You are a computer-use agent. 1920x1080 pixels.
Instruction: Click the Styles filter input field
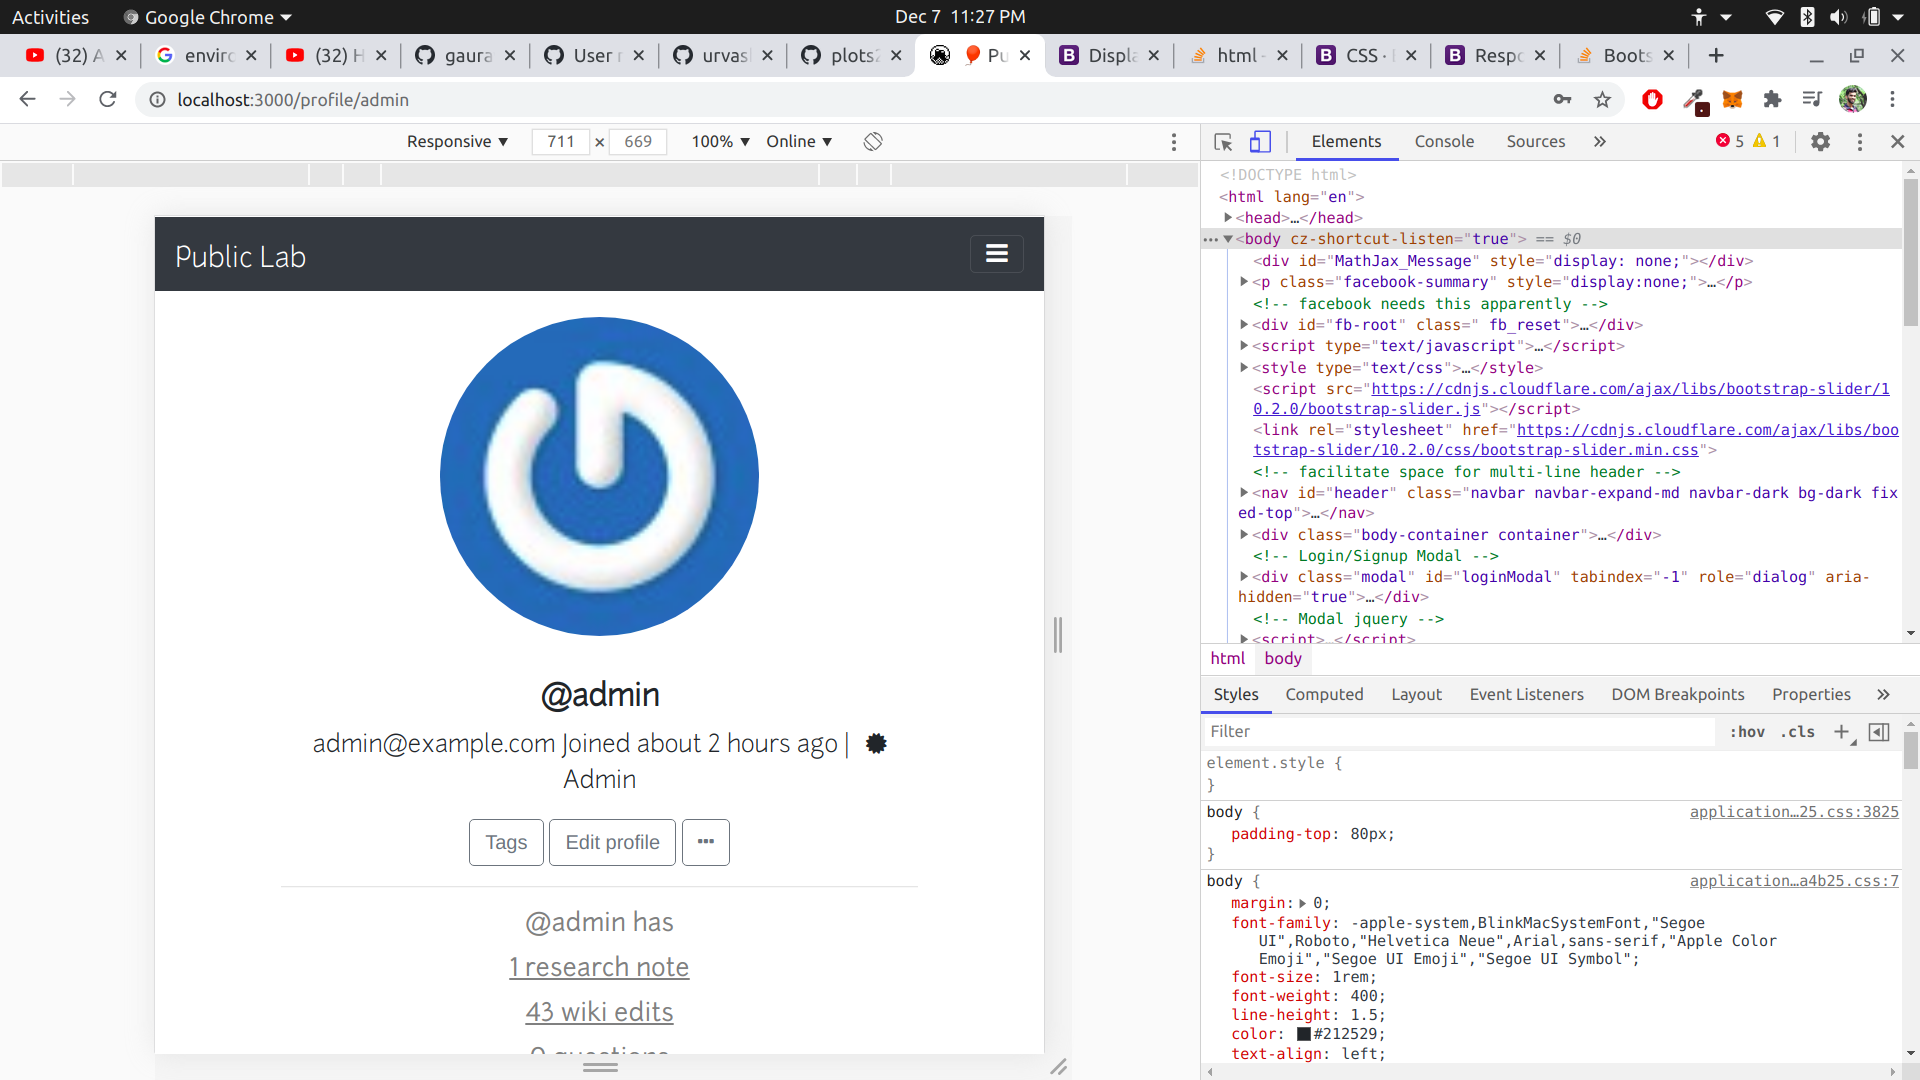tap(1460, 732)
